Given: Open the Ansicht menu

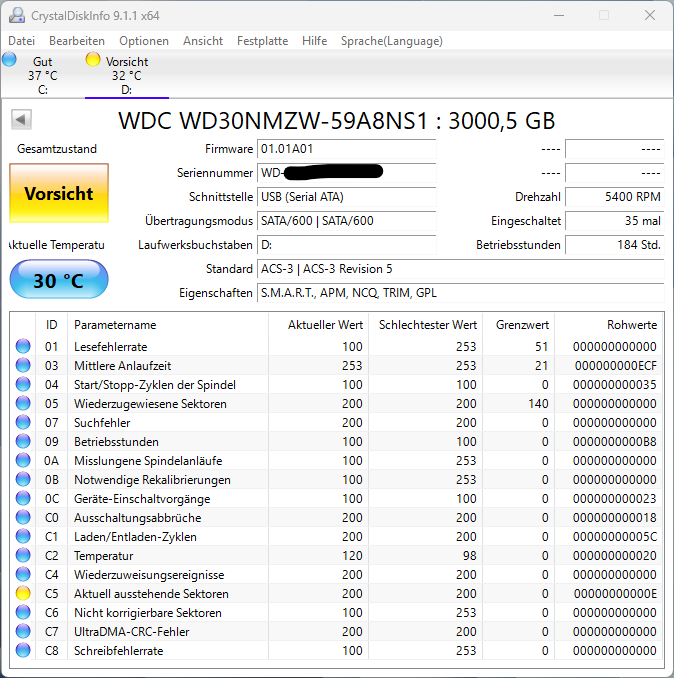Looking at the screenshot, I should pos(203,41).
